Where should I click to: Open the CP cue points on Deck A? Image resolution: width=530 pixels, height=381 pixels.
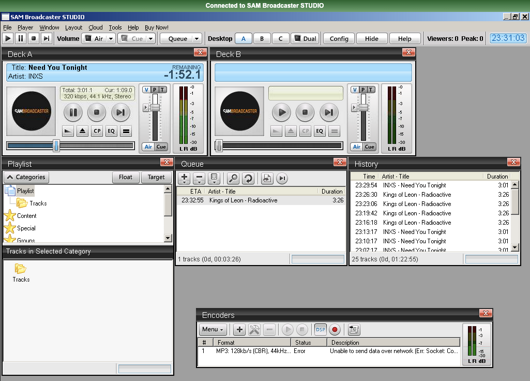97,131
